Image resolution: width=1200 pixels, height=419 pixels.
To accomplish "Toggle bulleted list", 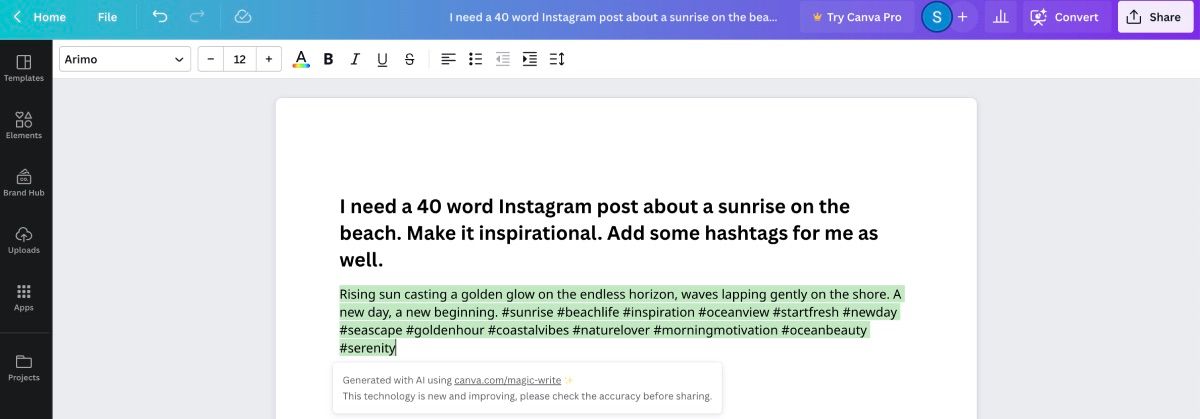I will click(x=476, y=59).
